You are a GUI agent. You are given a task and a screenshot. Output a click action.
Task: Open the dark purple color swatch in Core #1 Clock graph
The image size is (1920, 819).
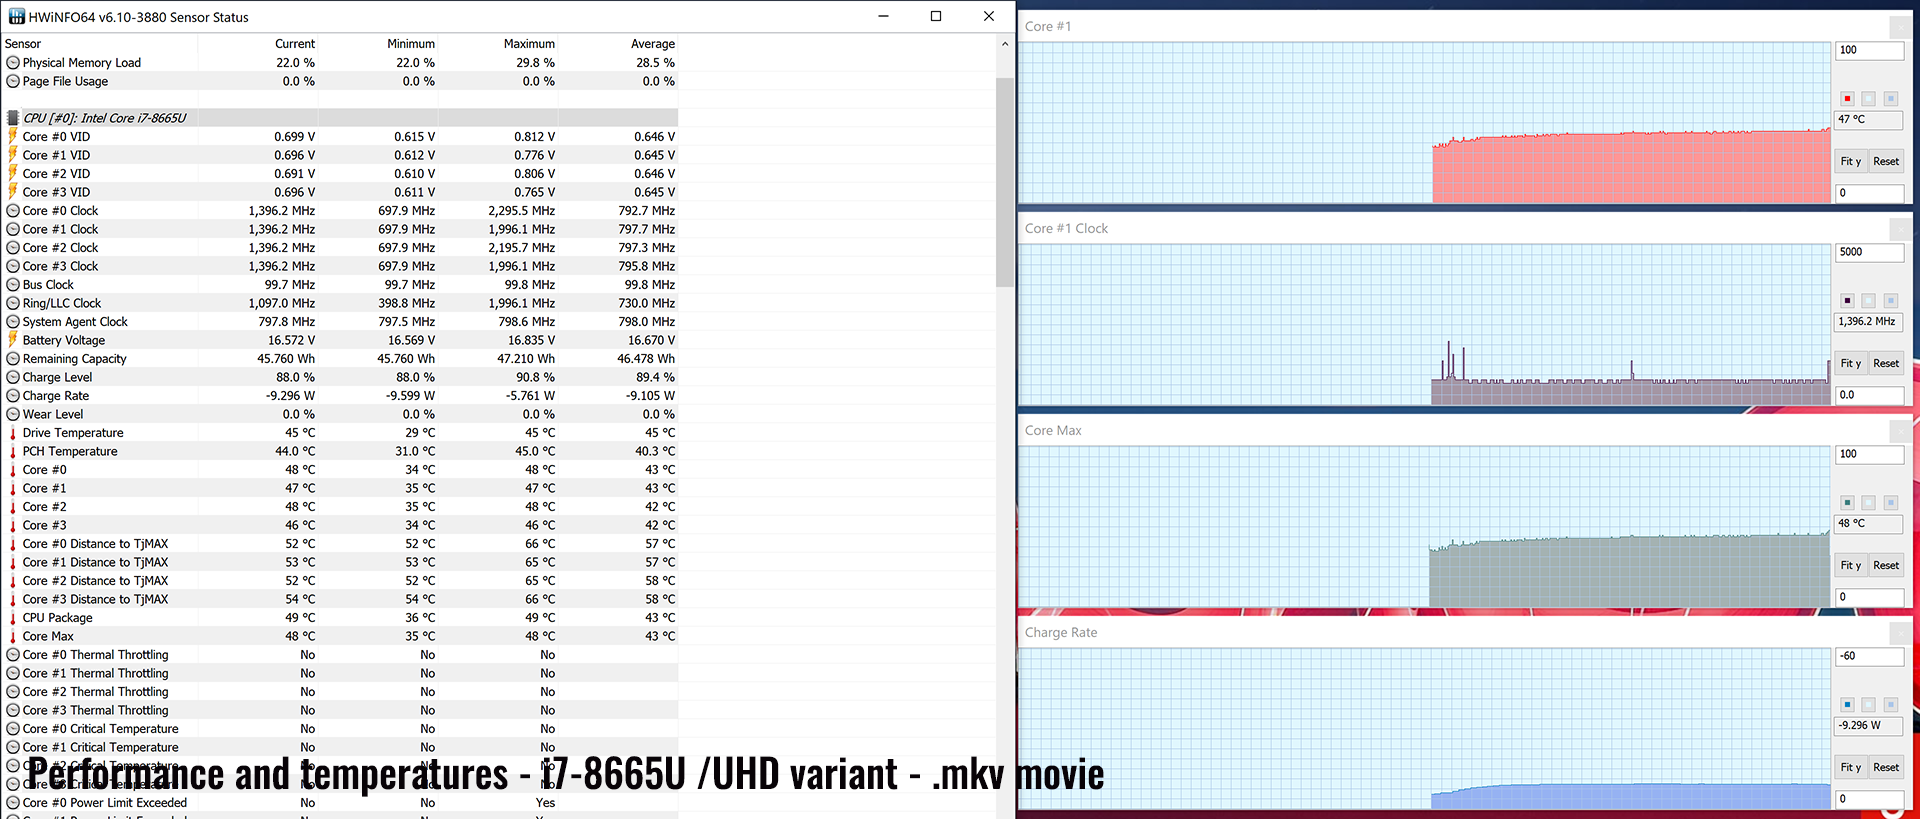click(x=1847, y=301)
